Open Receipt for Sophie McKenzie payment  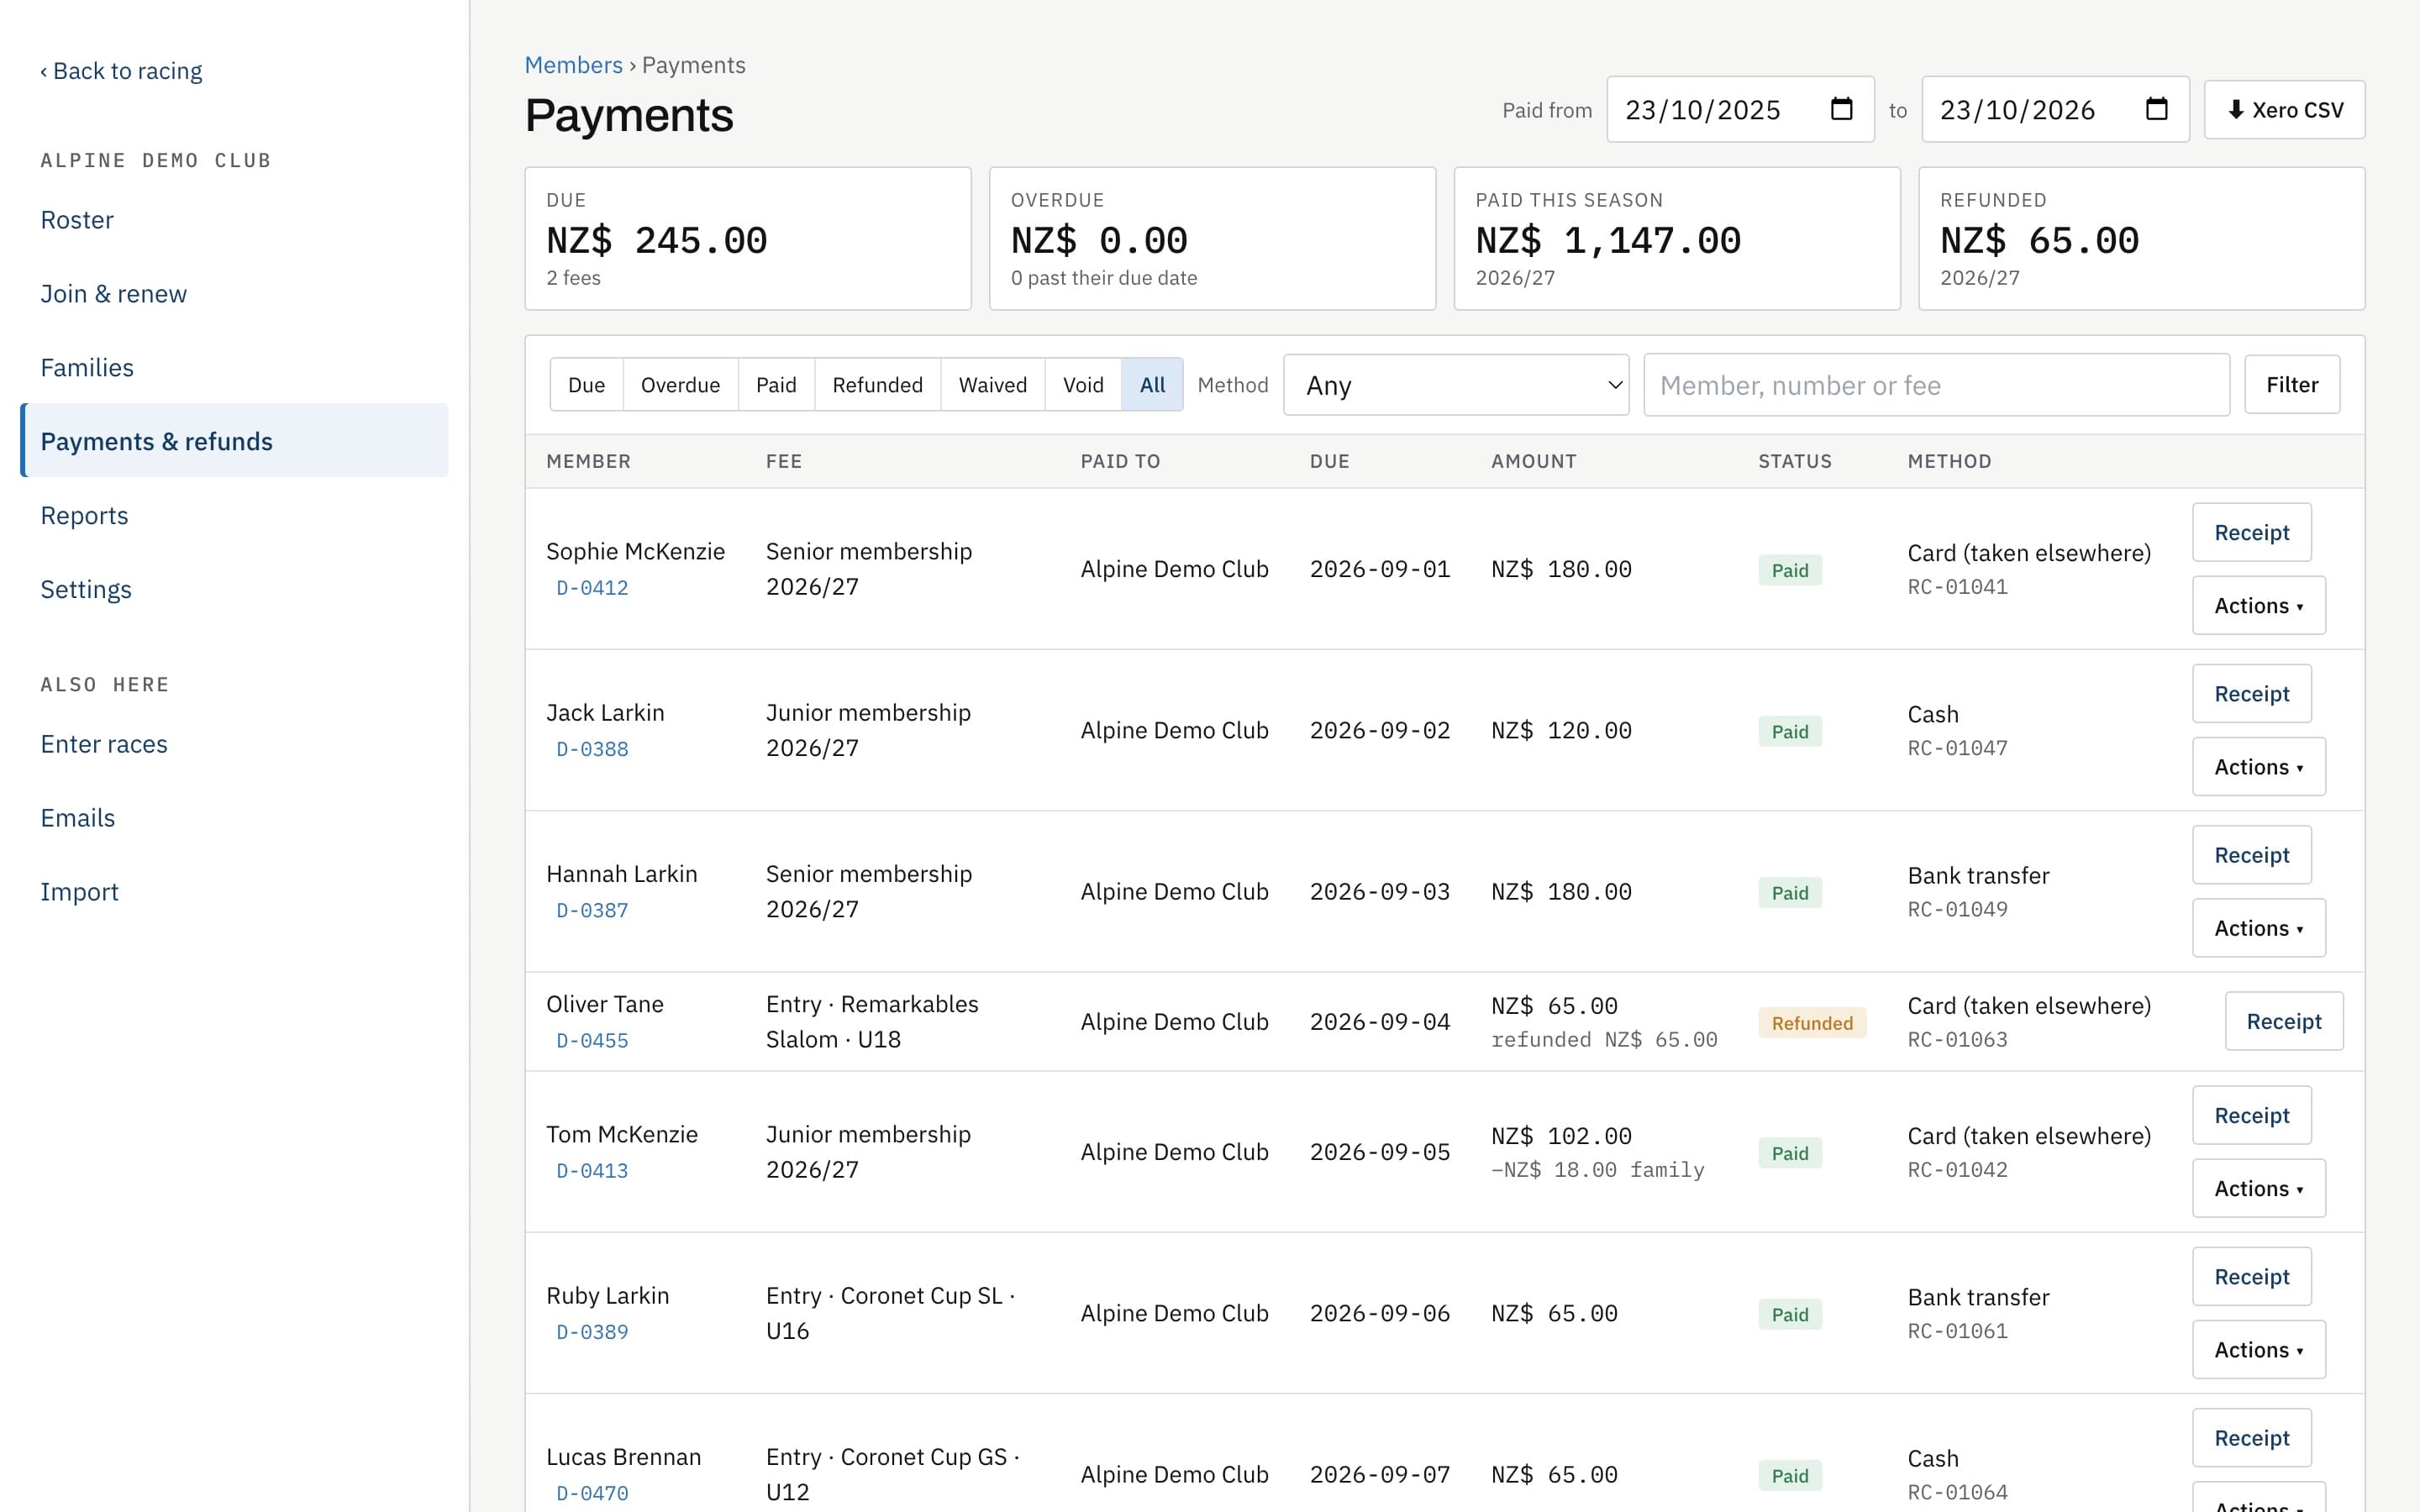click(2252, 533)
